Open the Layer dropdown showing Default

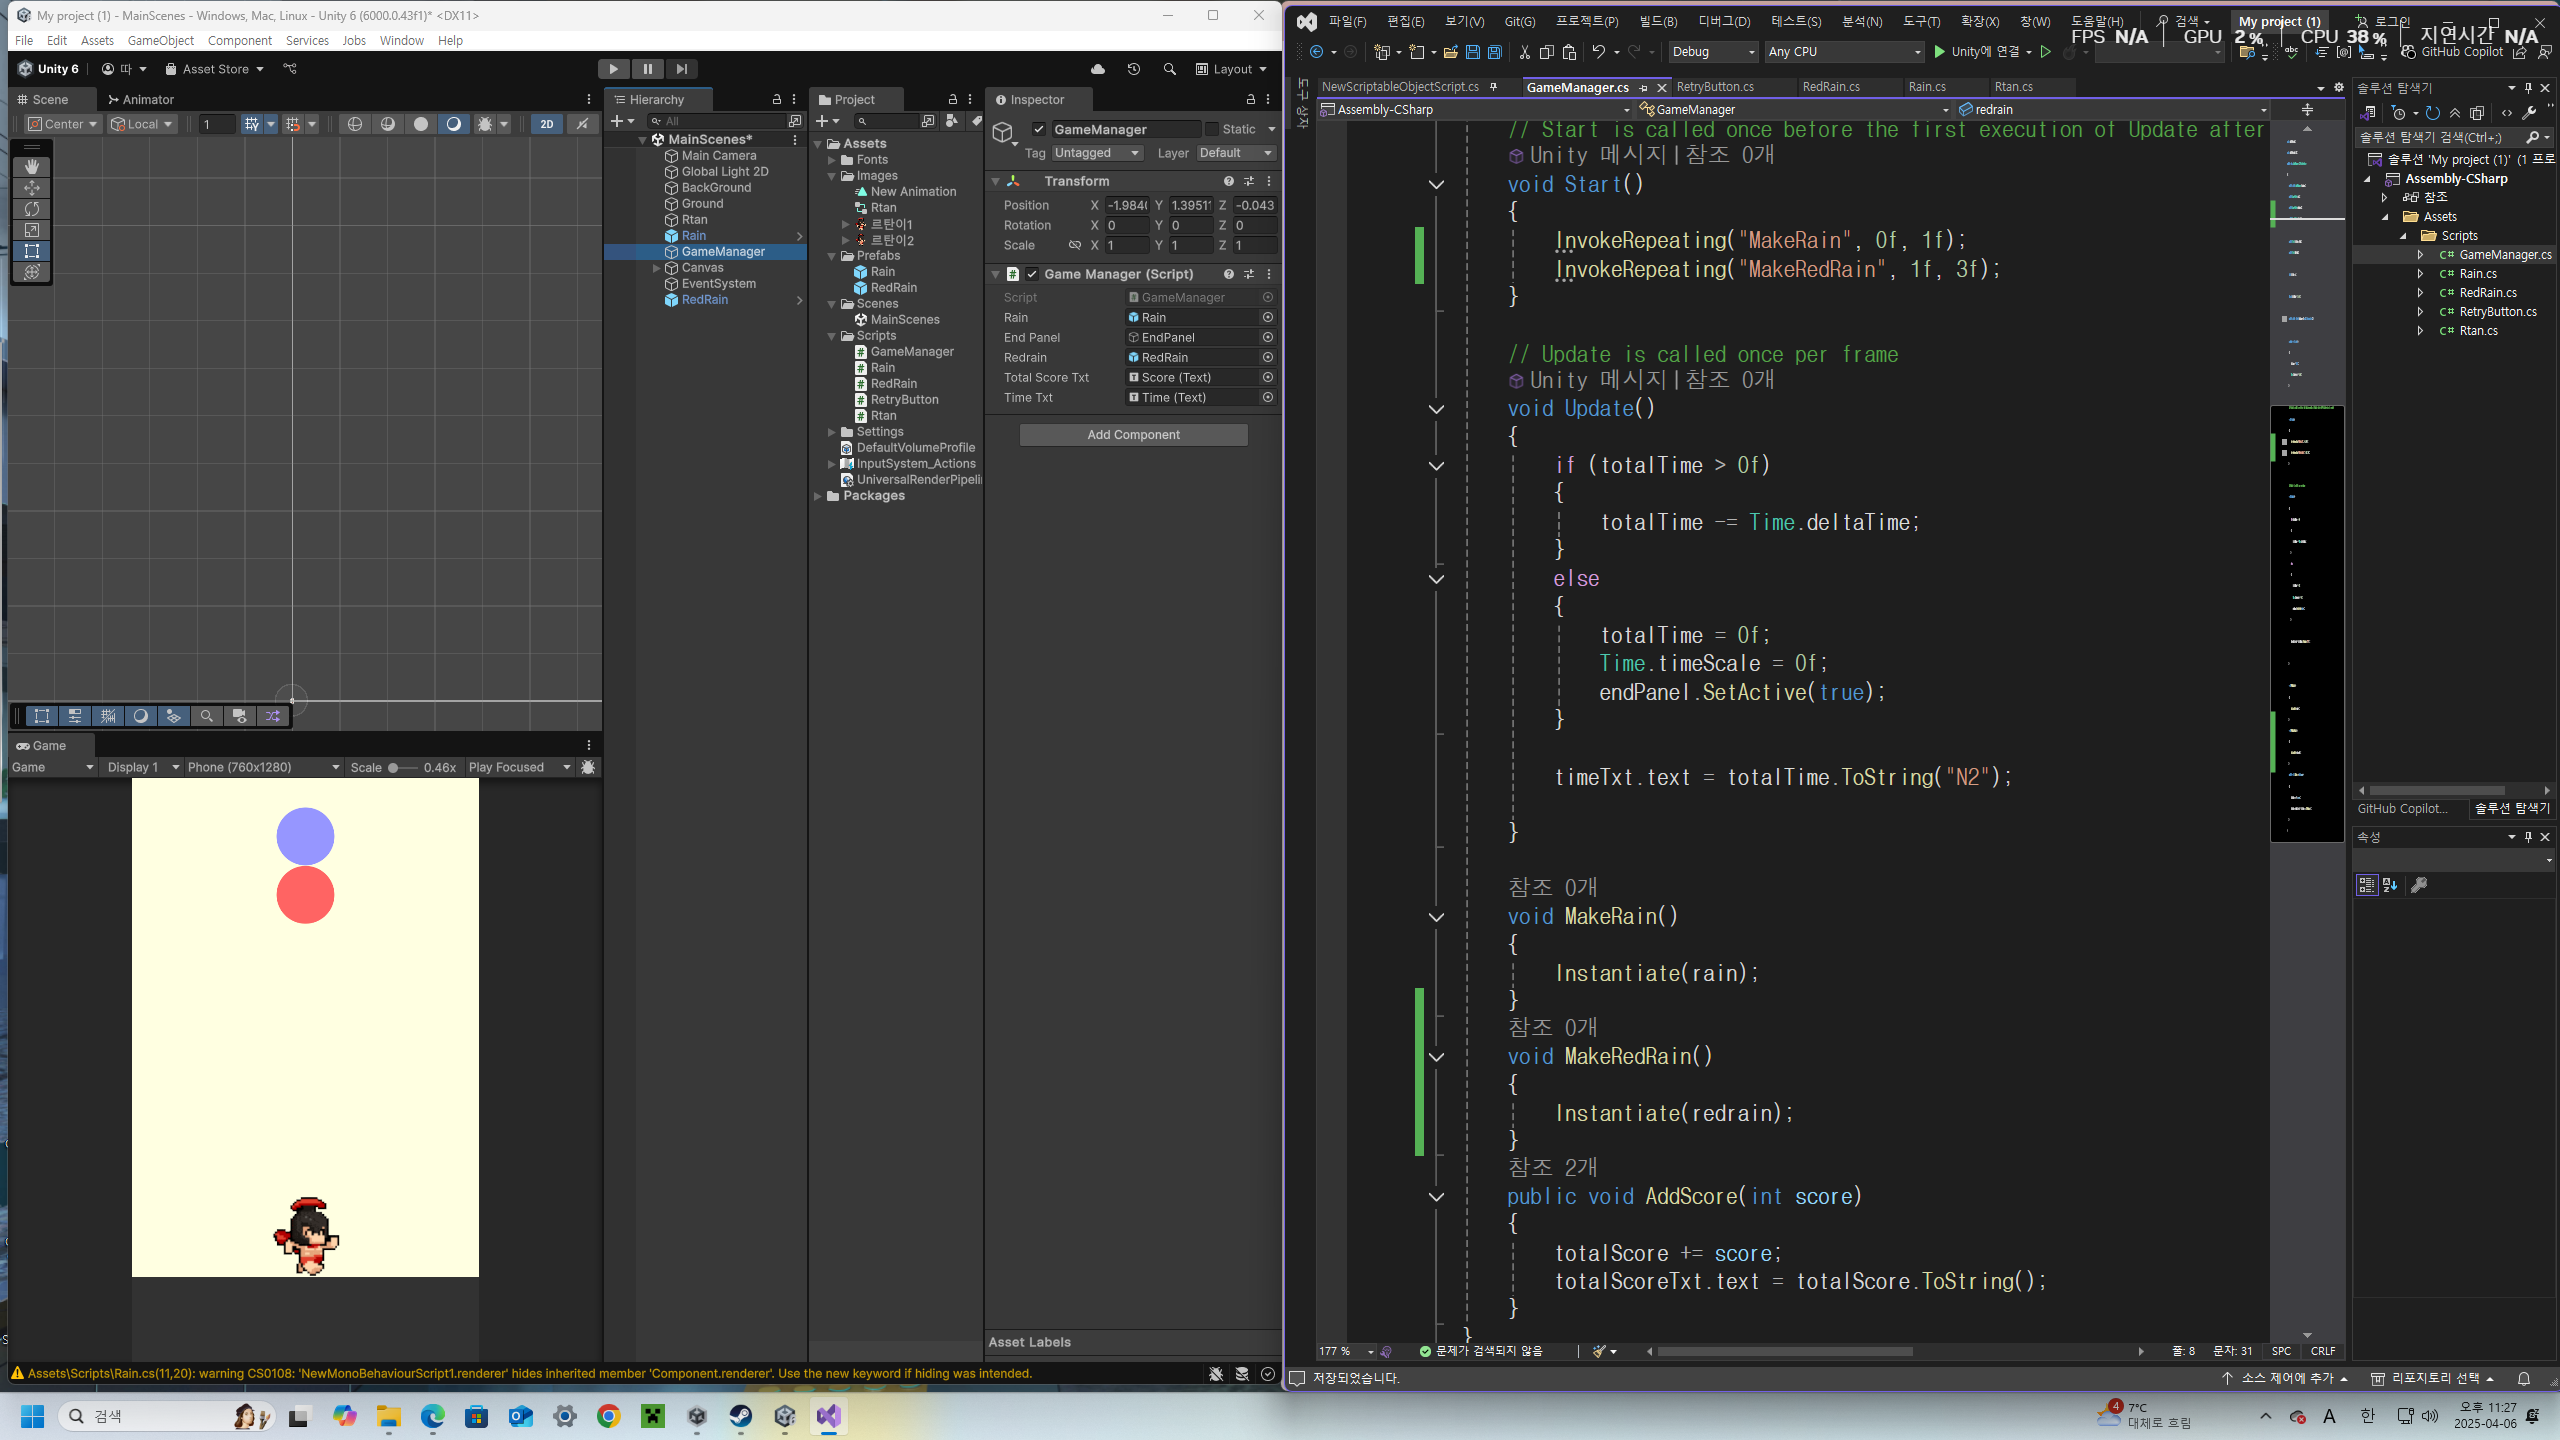click(x=1236, y=153)
